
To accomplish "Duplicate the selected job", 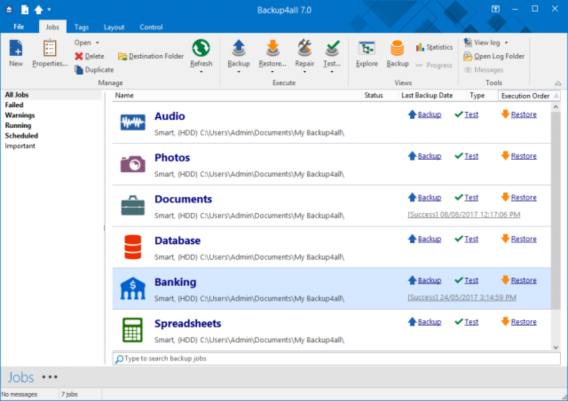I will [94, 70].
